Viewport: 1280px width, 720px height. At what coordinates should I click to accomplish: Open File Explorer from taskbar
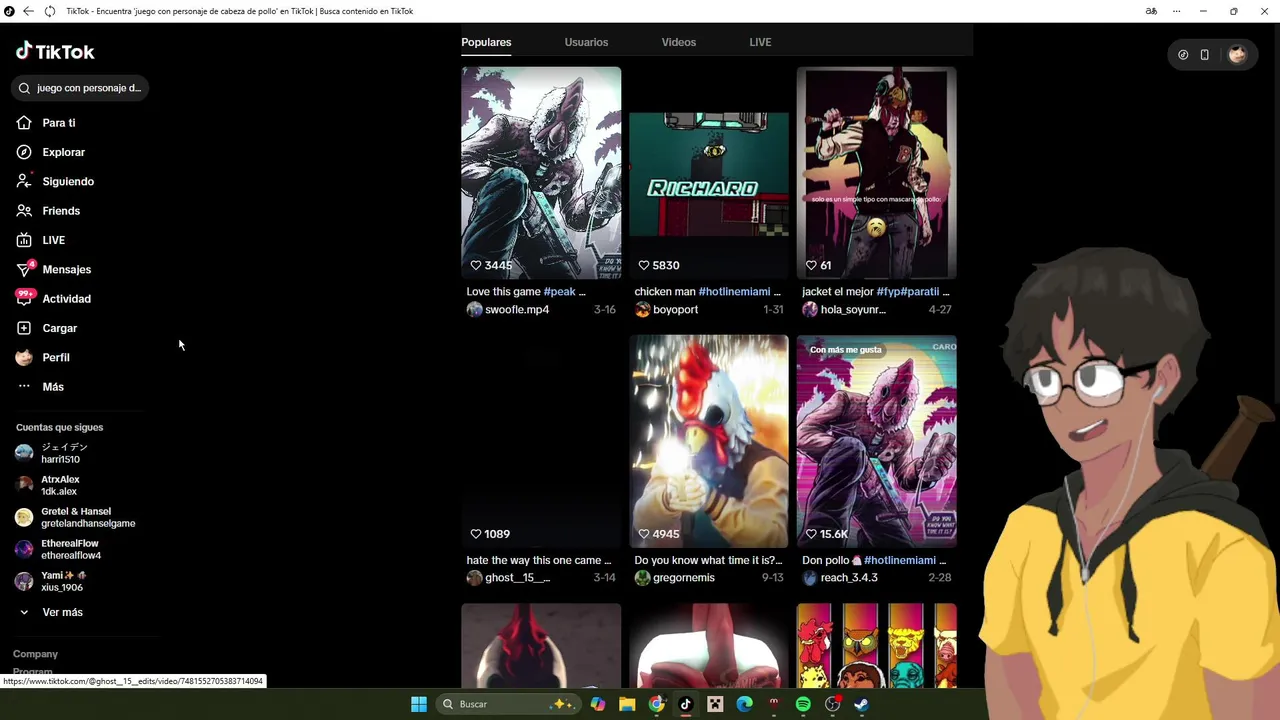[x=627, y=704]
